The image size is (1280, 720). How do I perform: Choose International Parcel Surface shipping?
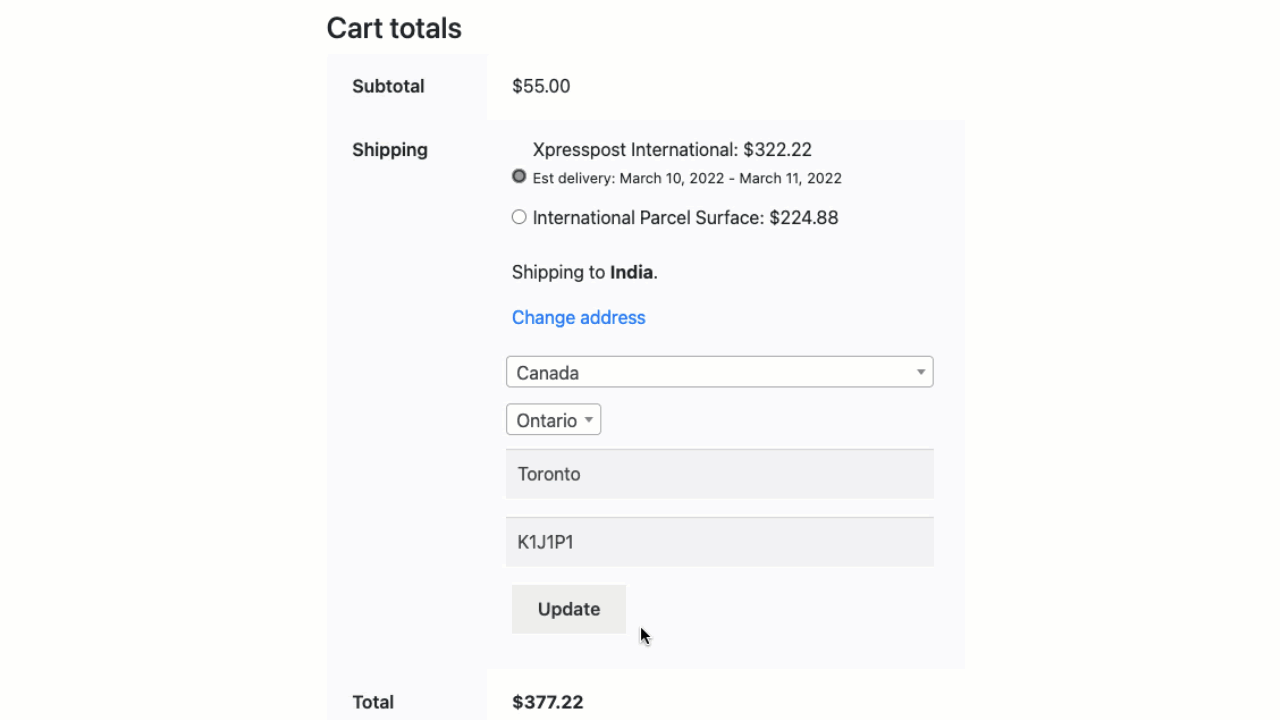[x=518, y=217]
